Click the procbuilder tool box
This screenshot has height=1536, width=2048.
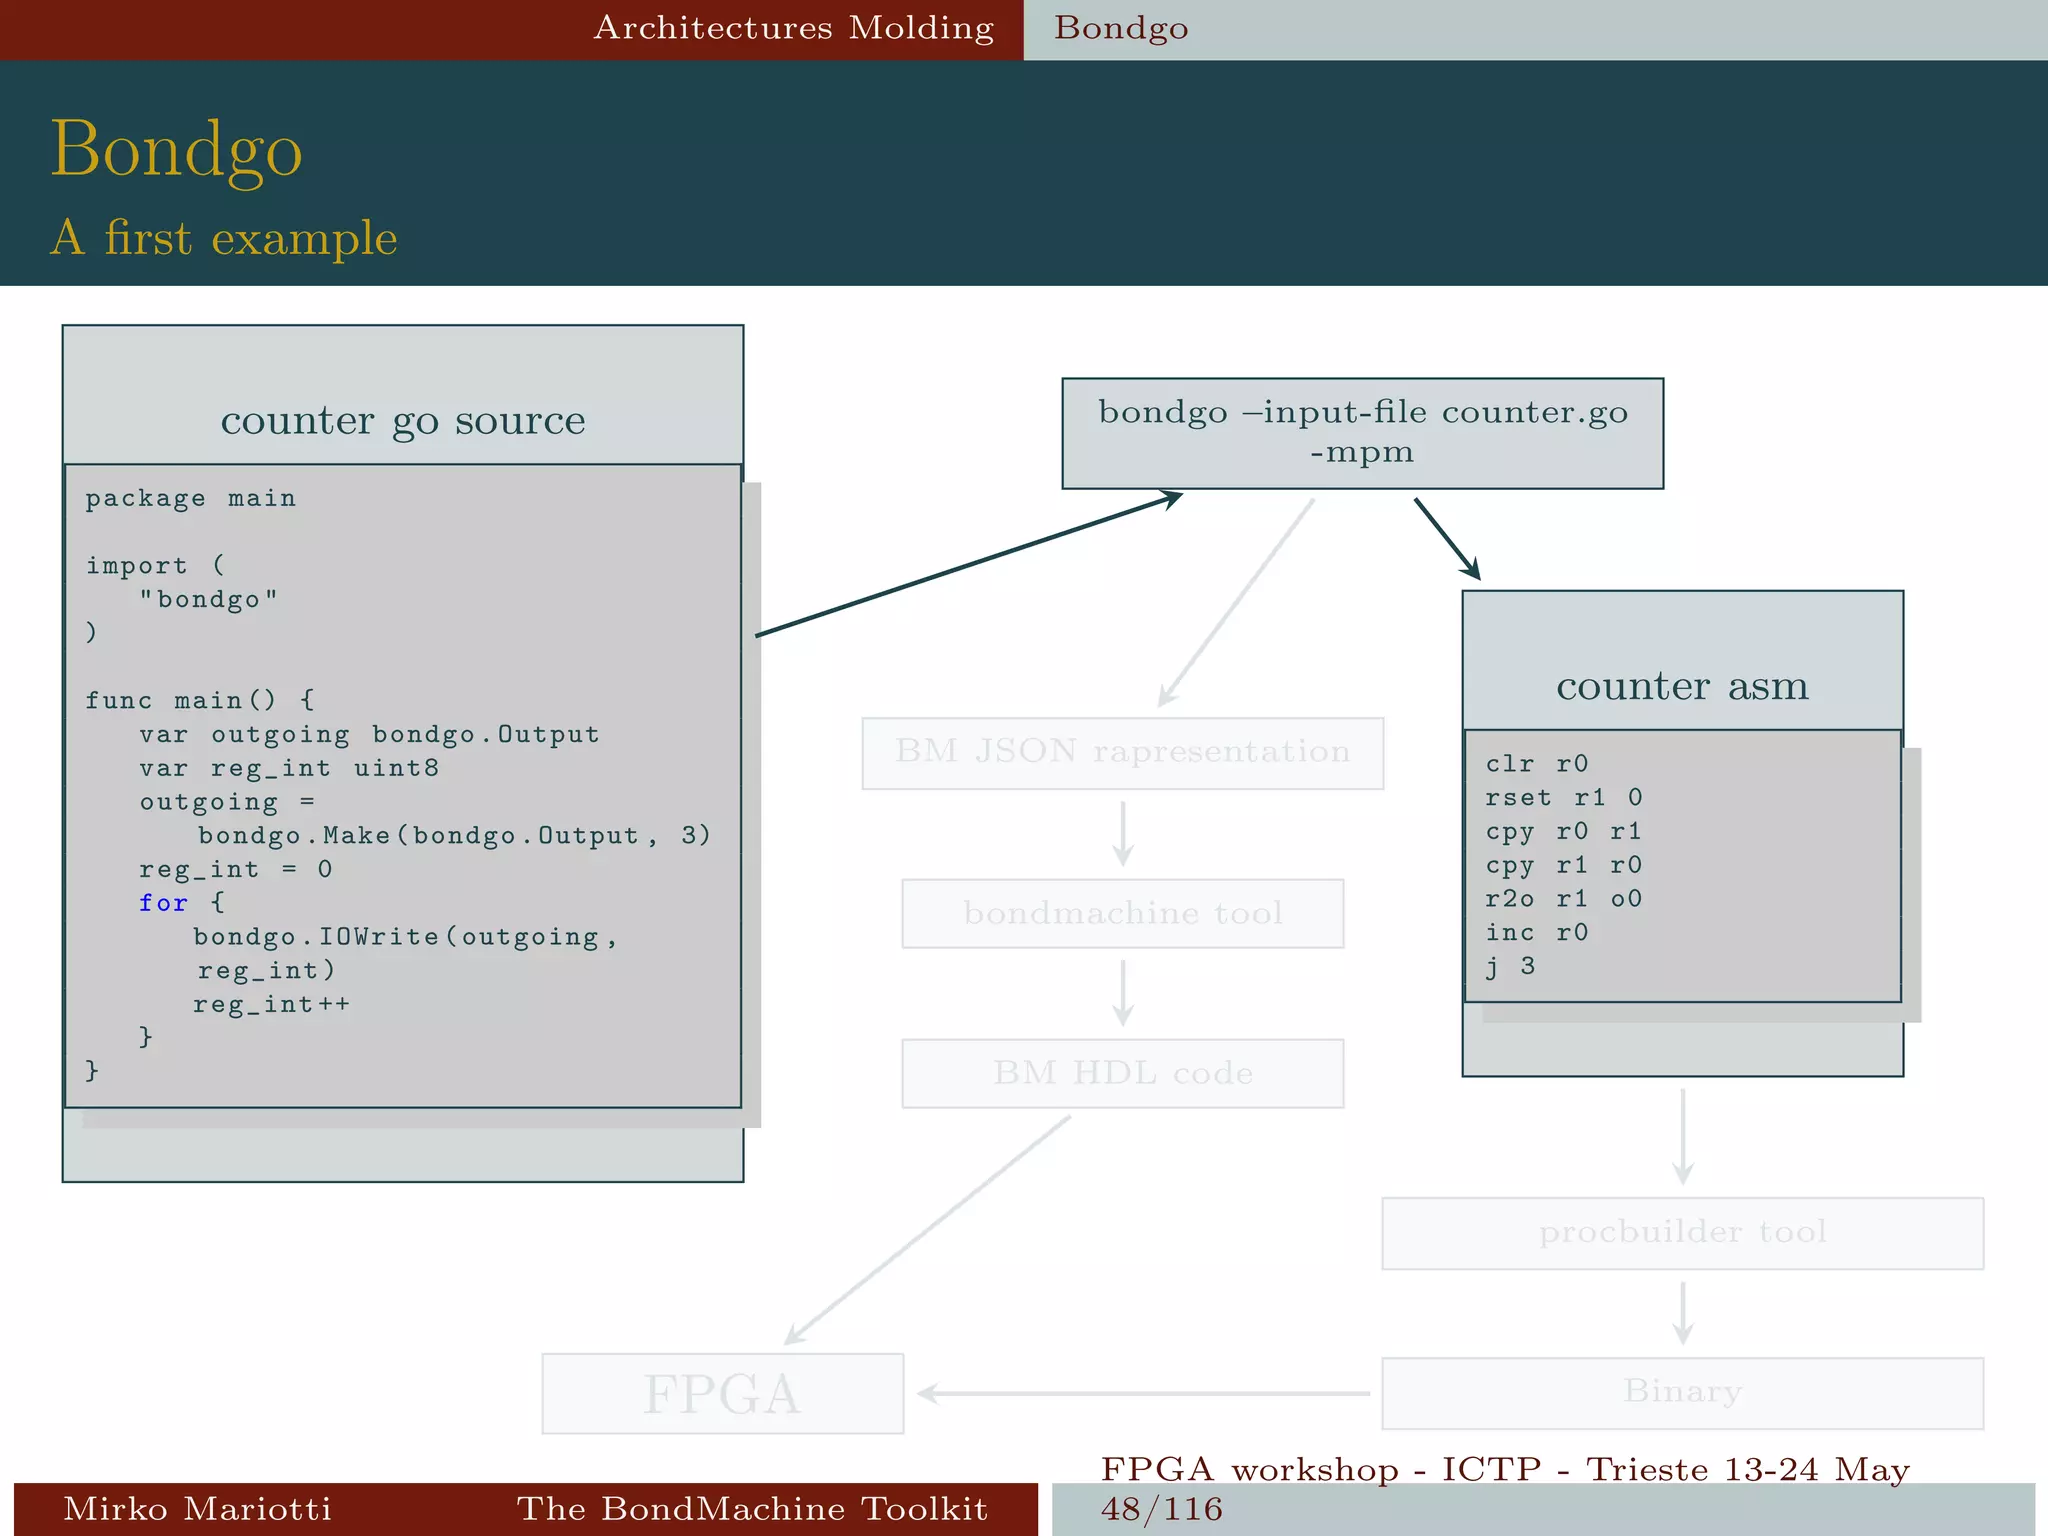[x=1682, y=1232]
